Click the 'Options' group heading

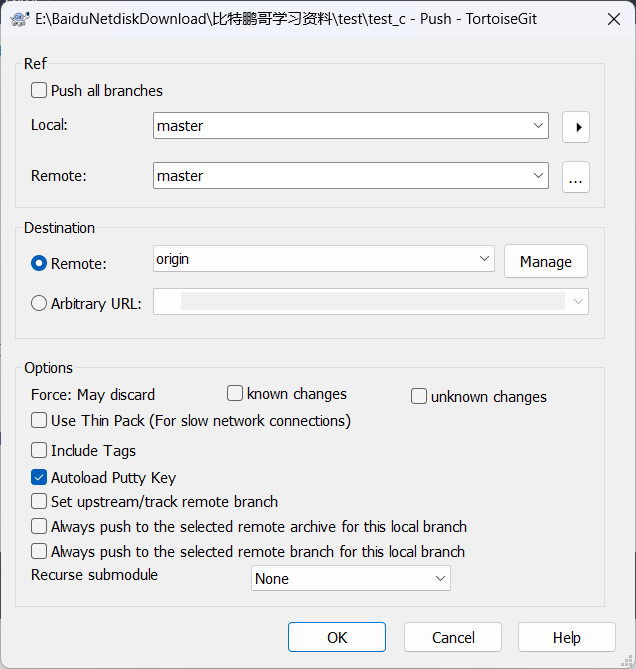coord(48,368)
